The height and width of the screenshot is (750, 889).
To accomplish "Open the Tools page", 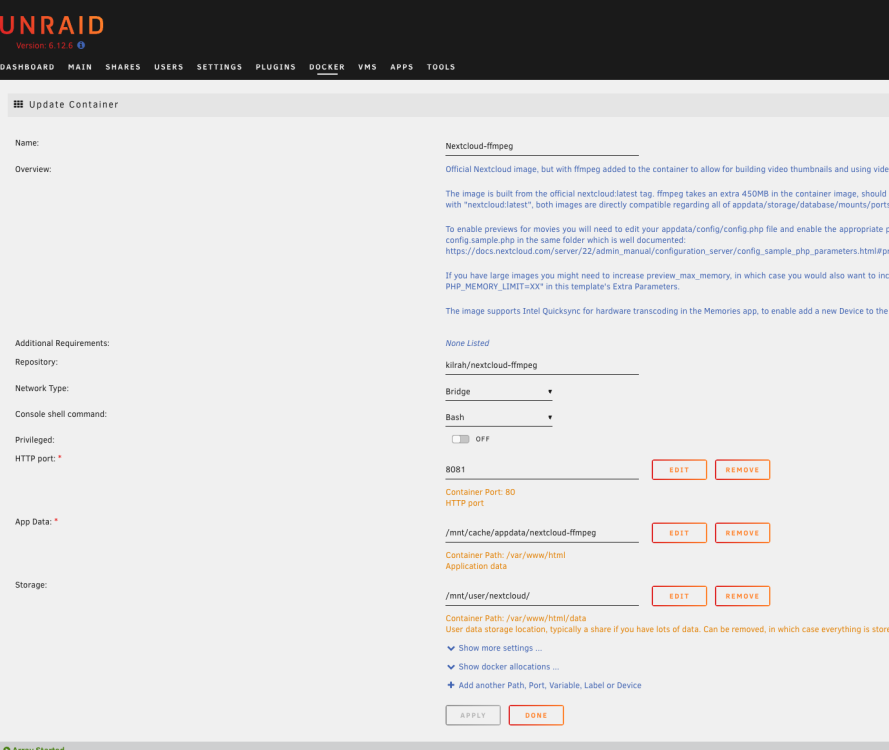I will (441, 67).
